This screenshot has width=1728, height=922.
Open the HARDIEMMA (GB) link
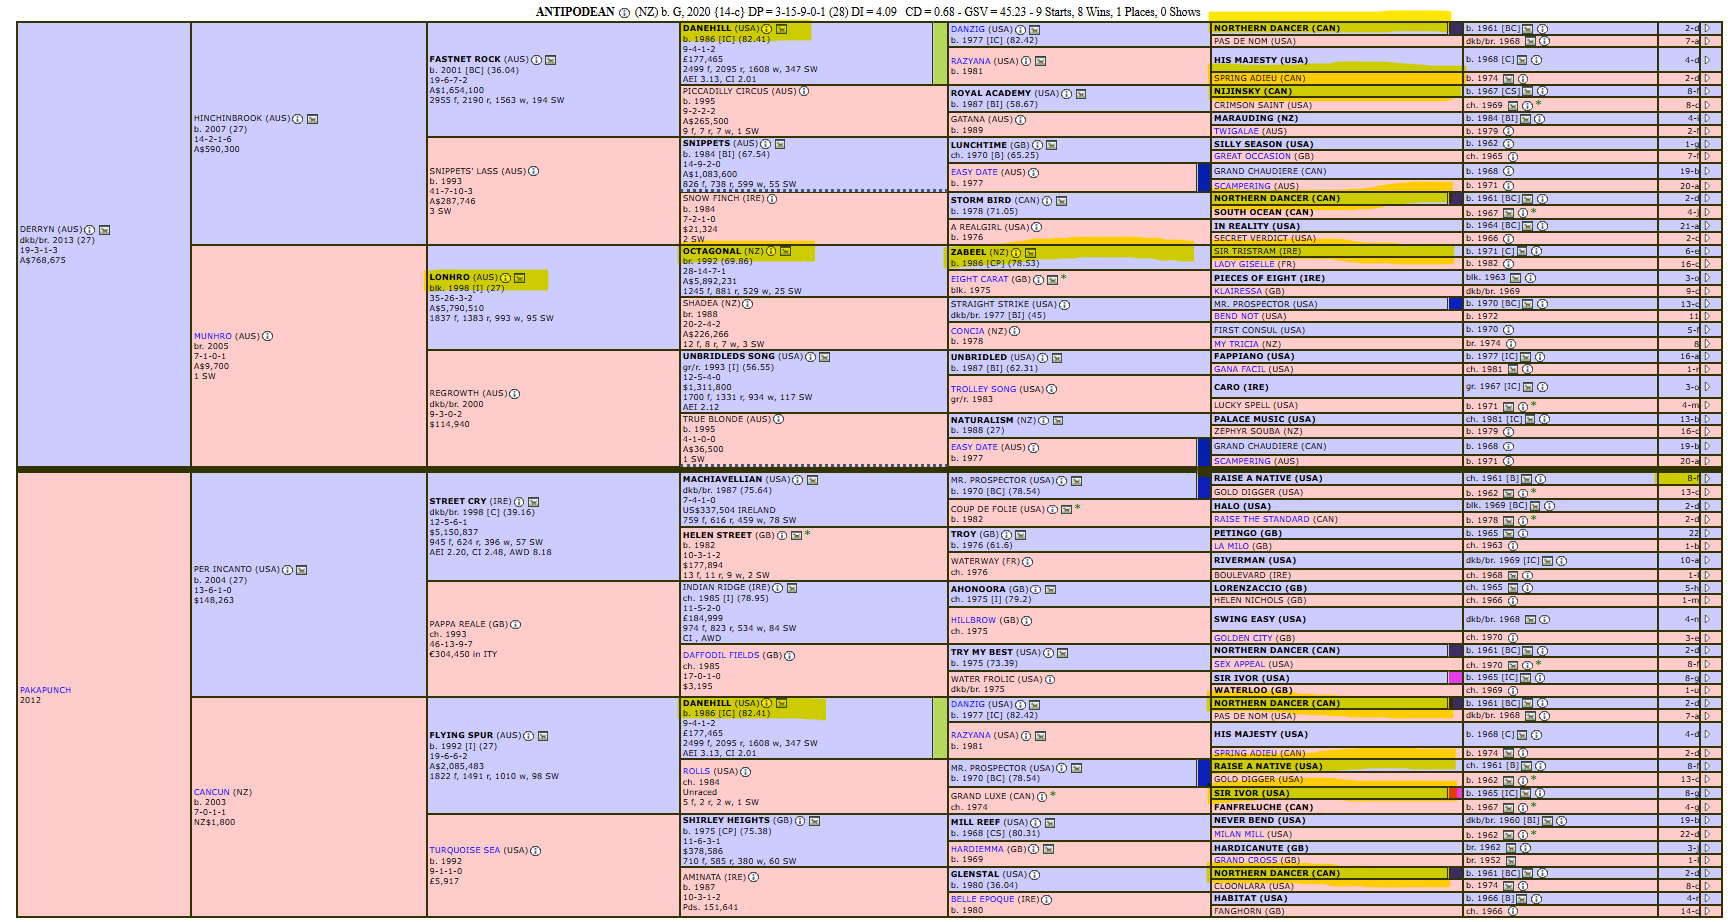[975, 850]
